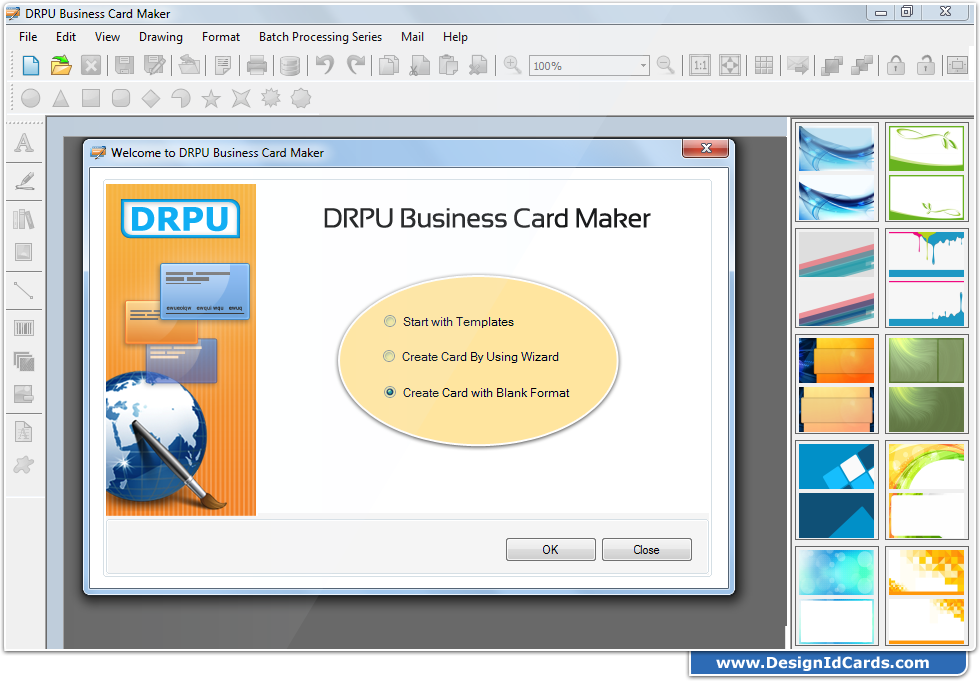980x681 pixels.
Task: Select the Barcode tool in sidebar
Action: pyautogui.click(x=24, y=328)
